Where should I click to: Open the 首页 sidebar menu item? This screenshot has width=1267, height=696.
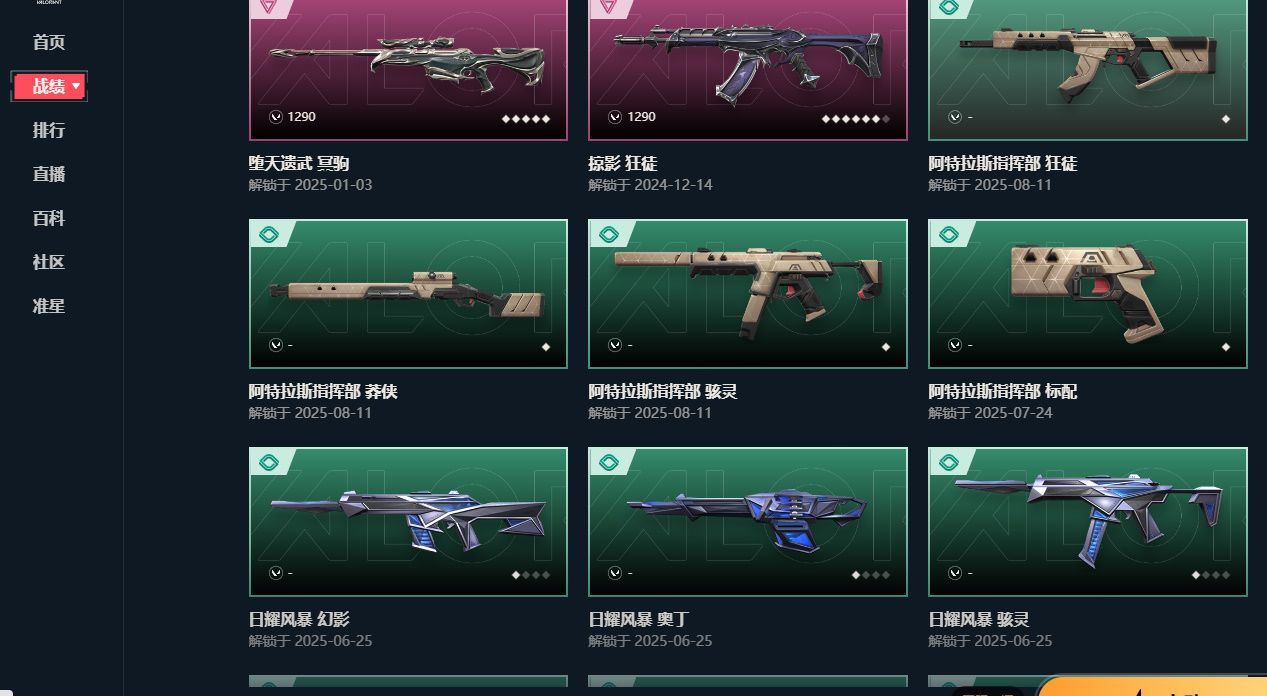pyautogui.click(x=49, y=42)
